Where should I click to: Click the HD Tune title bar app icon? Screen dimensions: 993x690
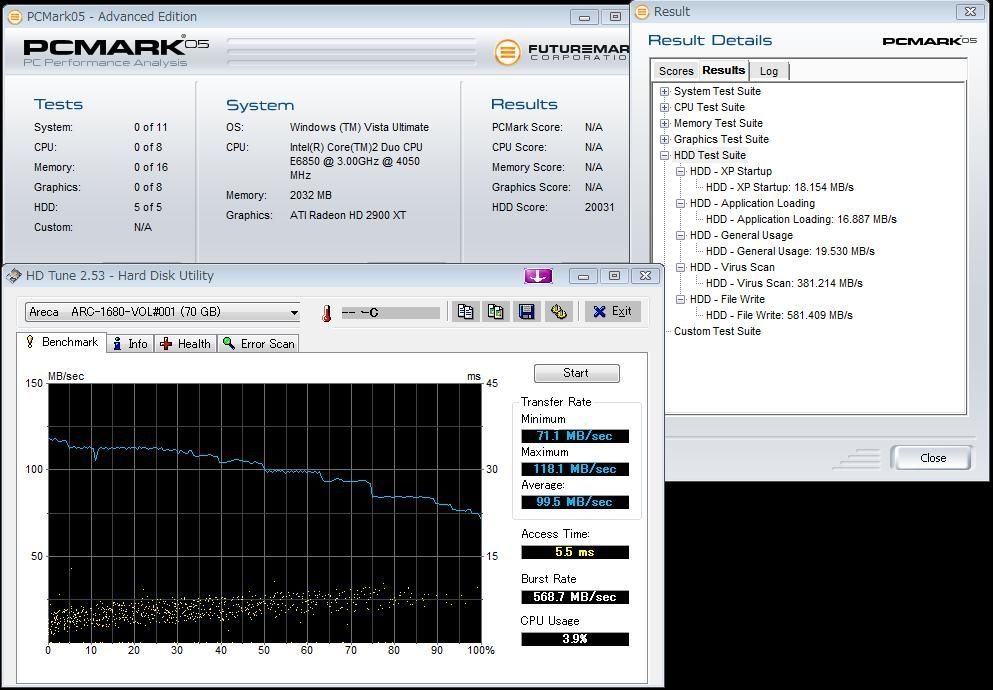tap(13, 276)
